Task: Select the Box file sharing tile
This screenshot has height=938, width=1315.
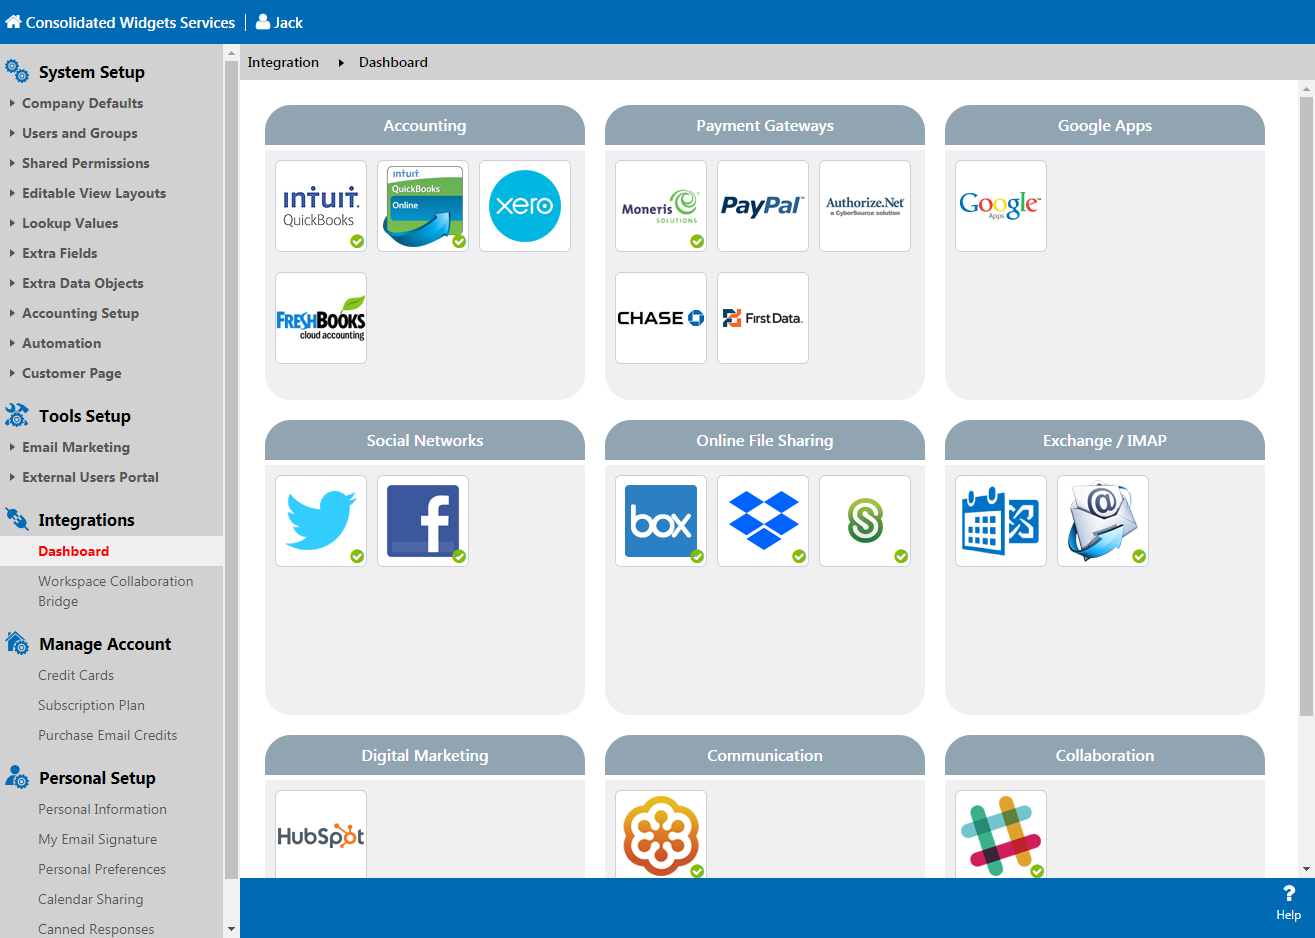Action: coord(661,521)
